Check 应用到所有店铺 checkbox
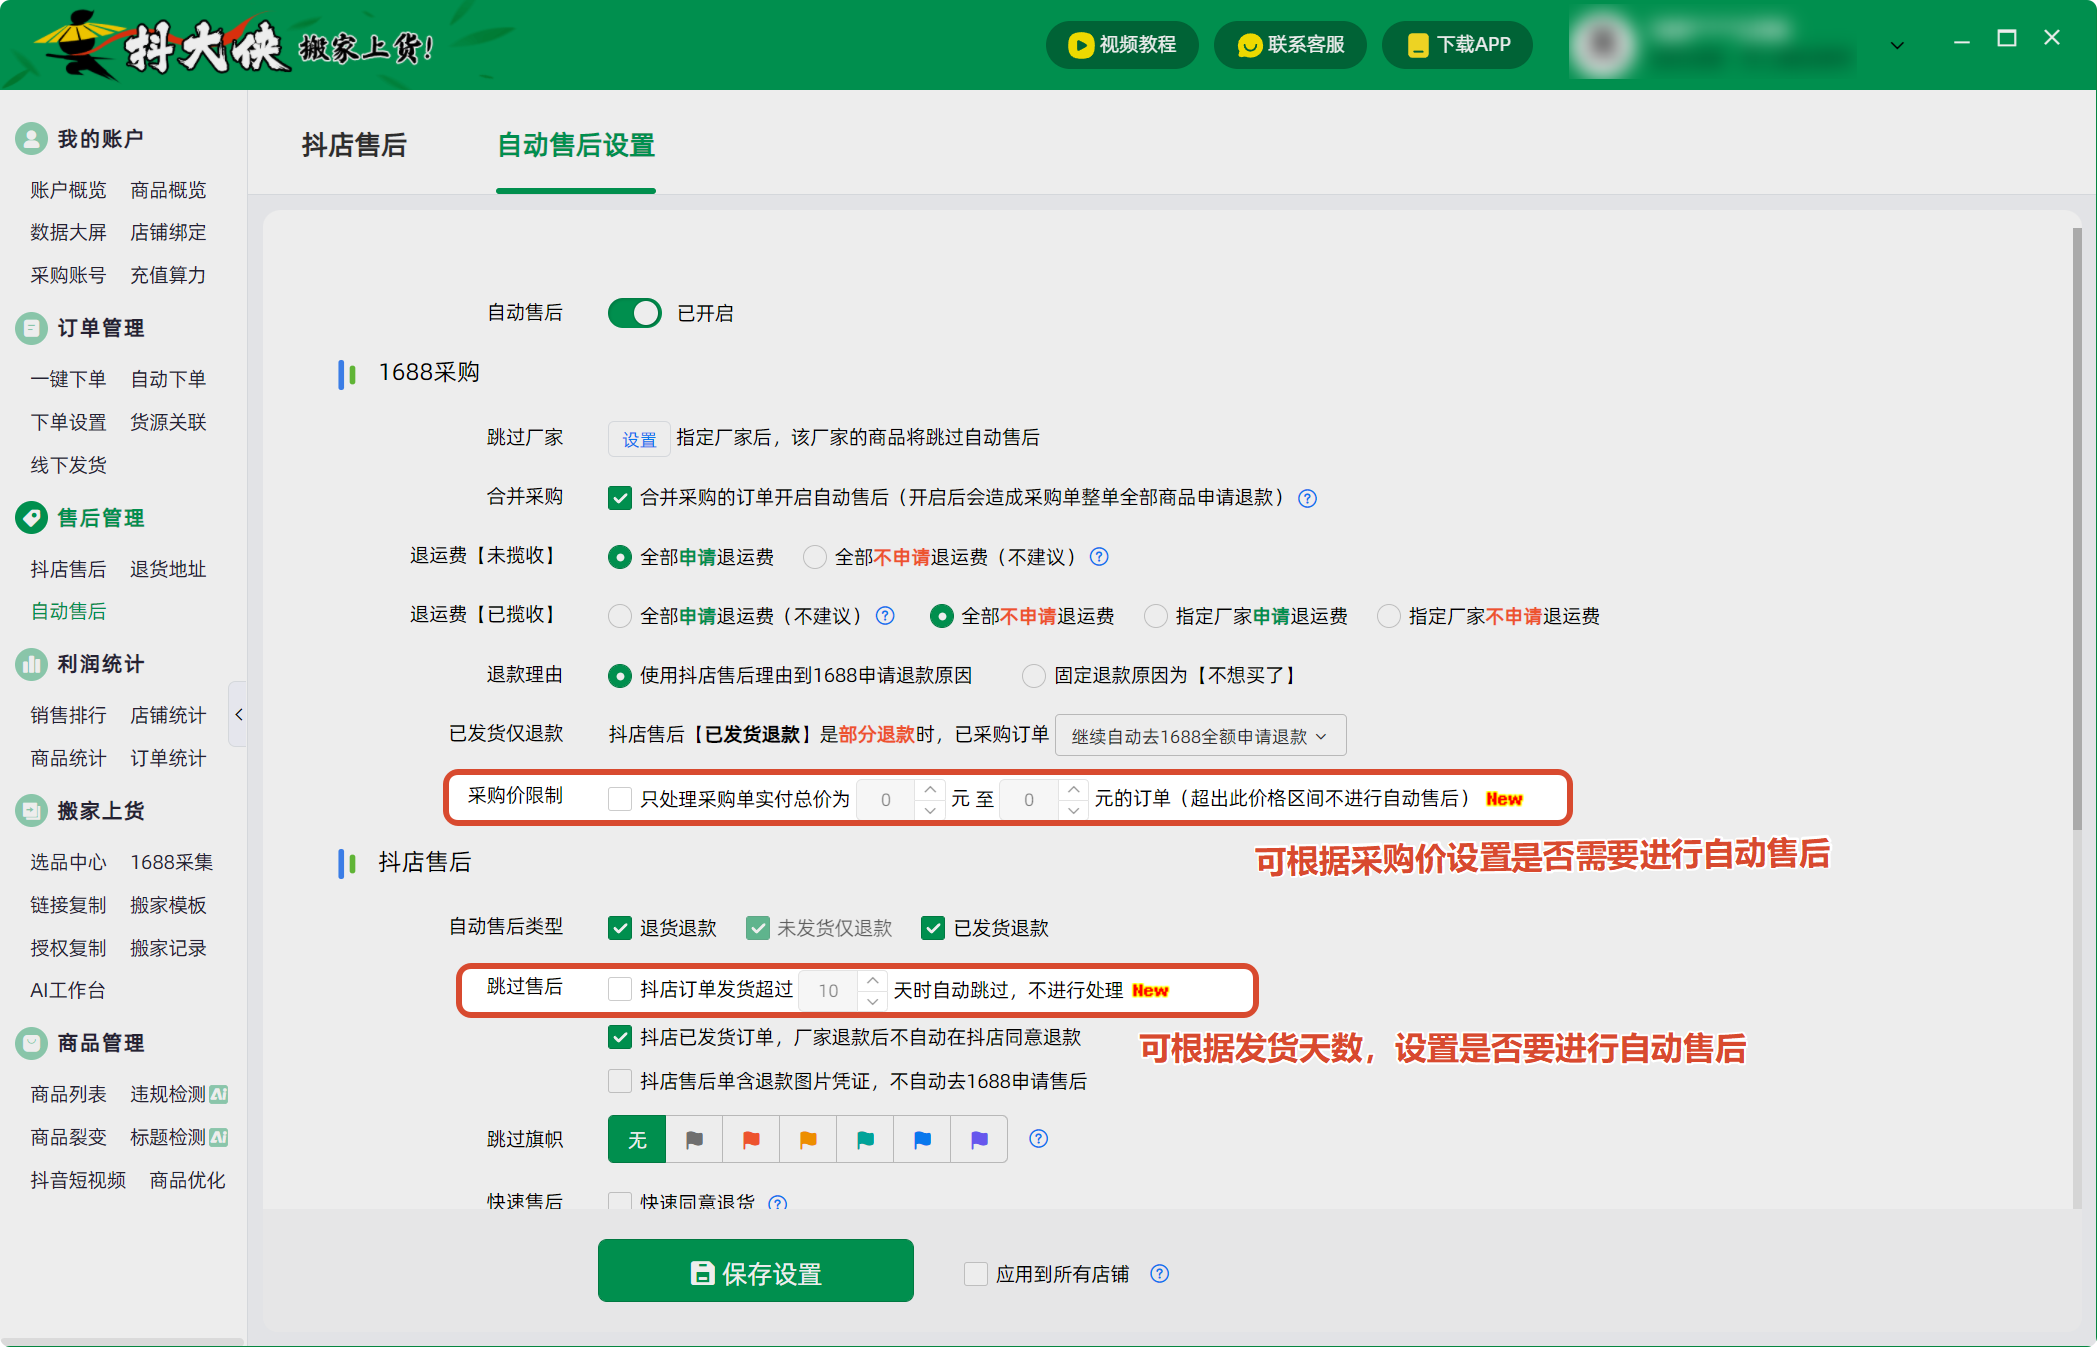Viewport: 2097px width, 1347px height. pyautogui.click(x=976, y=1274)
